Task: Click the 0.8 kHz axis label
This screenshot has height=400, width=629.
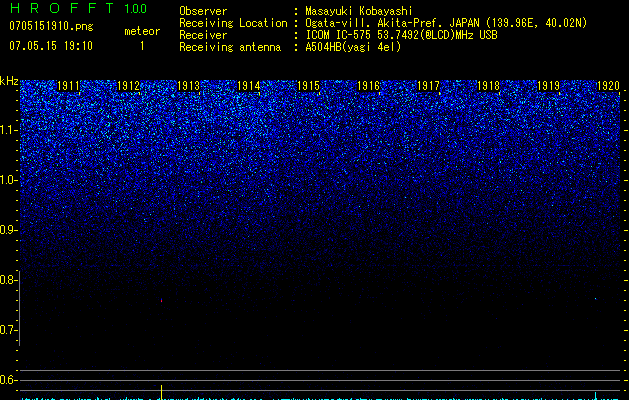Action: (x=7, y=280)
